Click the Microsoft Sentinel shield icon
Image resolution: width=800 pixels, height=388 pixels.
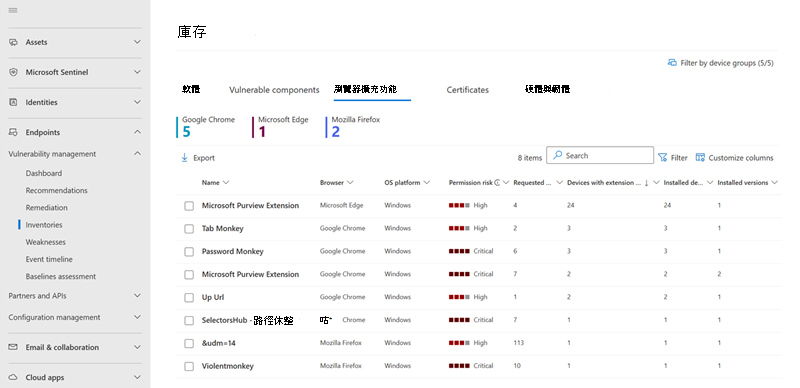click(x=13, y=72)
